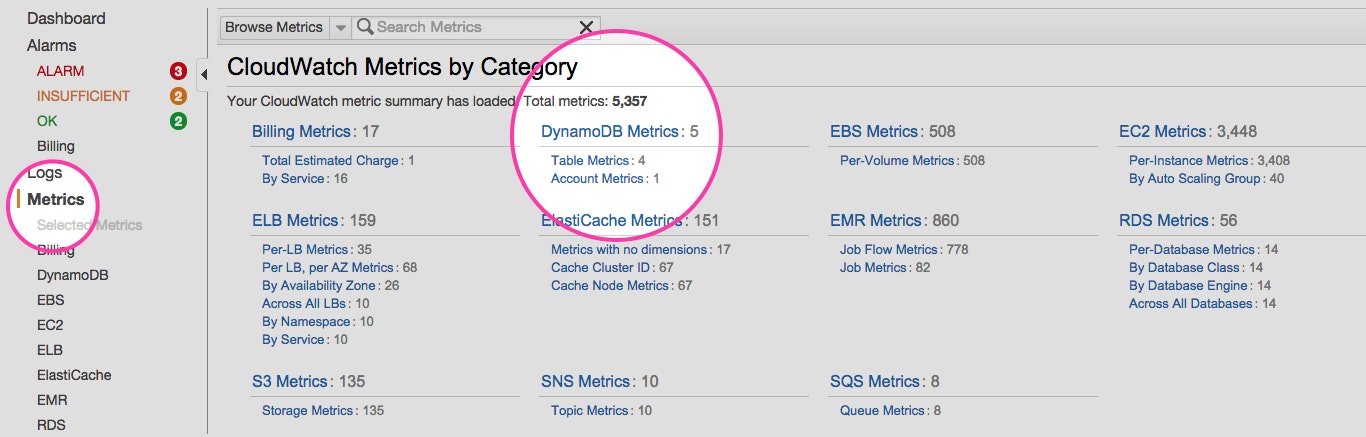Click the green OK count badge
Viewport: 1366px width, 437px height.
tap(178, 121)
